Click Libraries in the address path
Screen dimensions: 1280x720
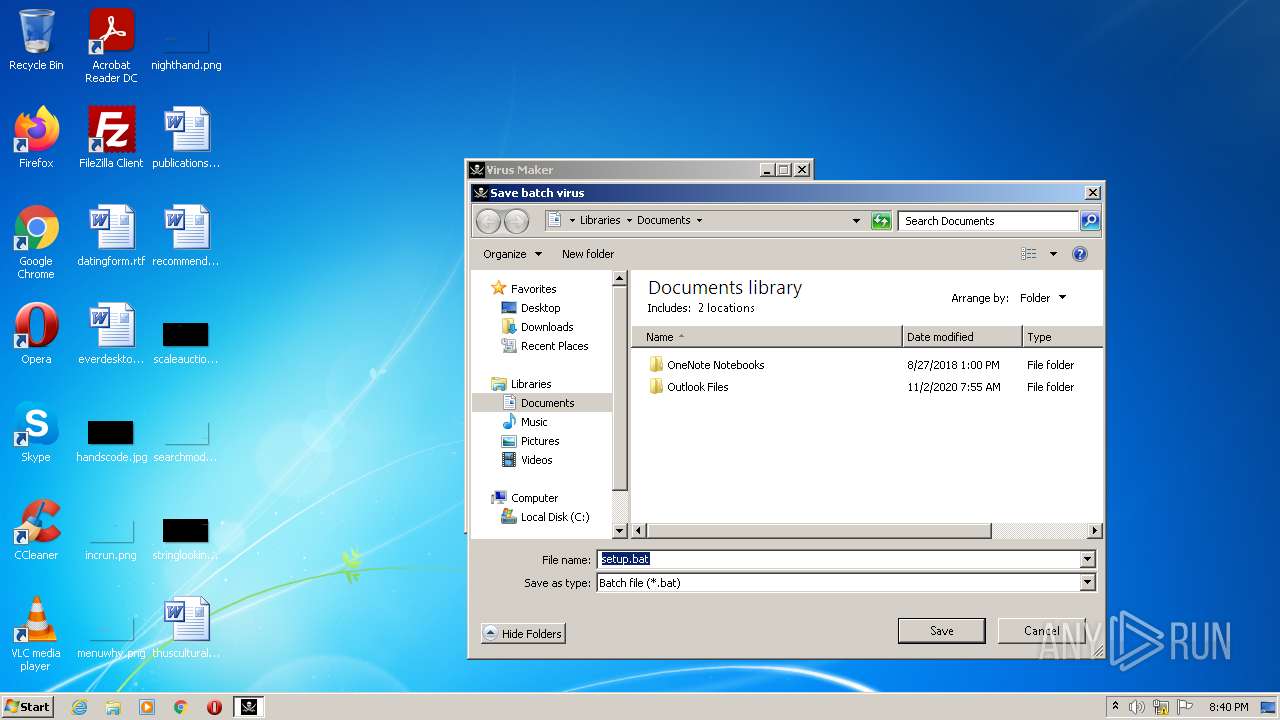600,220
